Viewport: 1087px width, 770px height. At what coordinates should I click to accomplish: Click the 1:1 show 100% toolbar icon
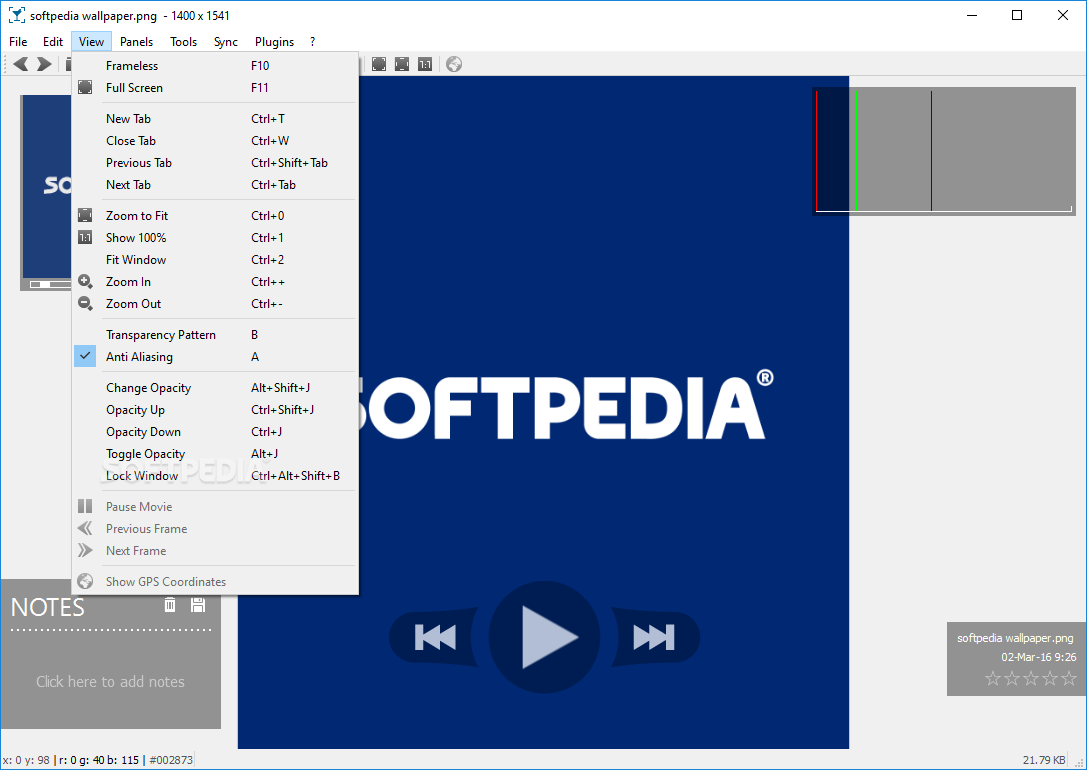425,64
